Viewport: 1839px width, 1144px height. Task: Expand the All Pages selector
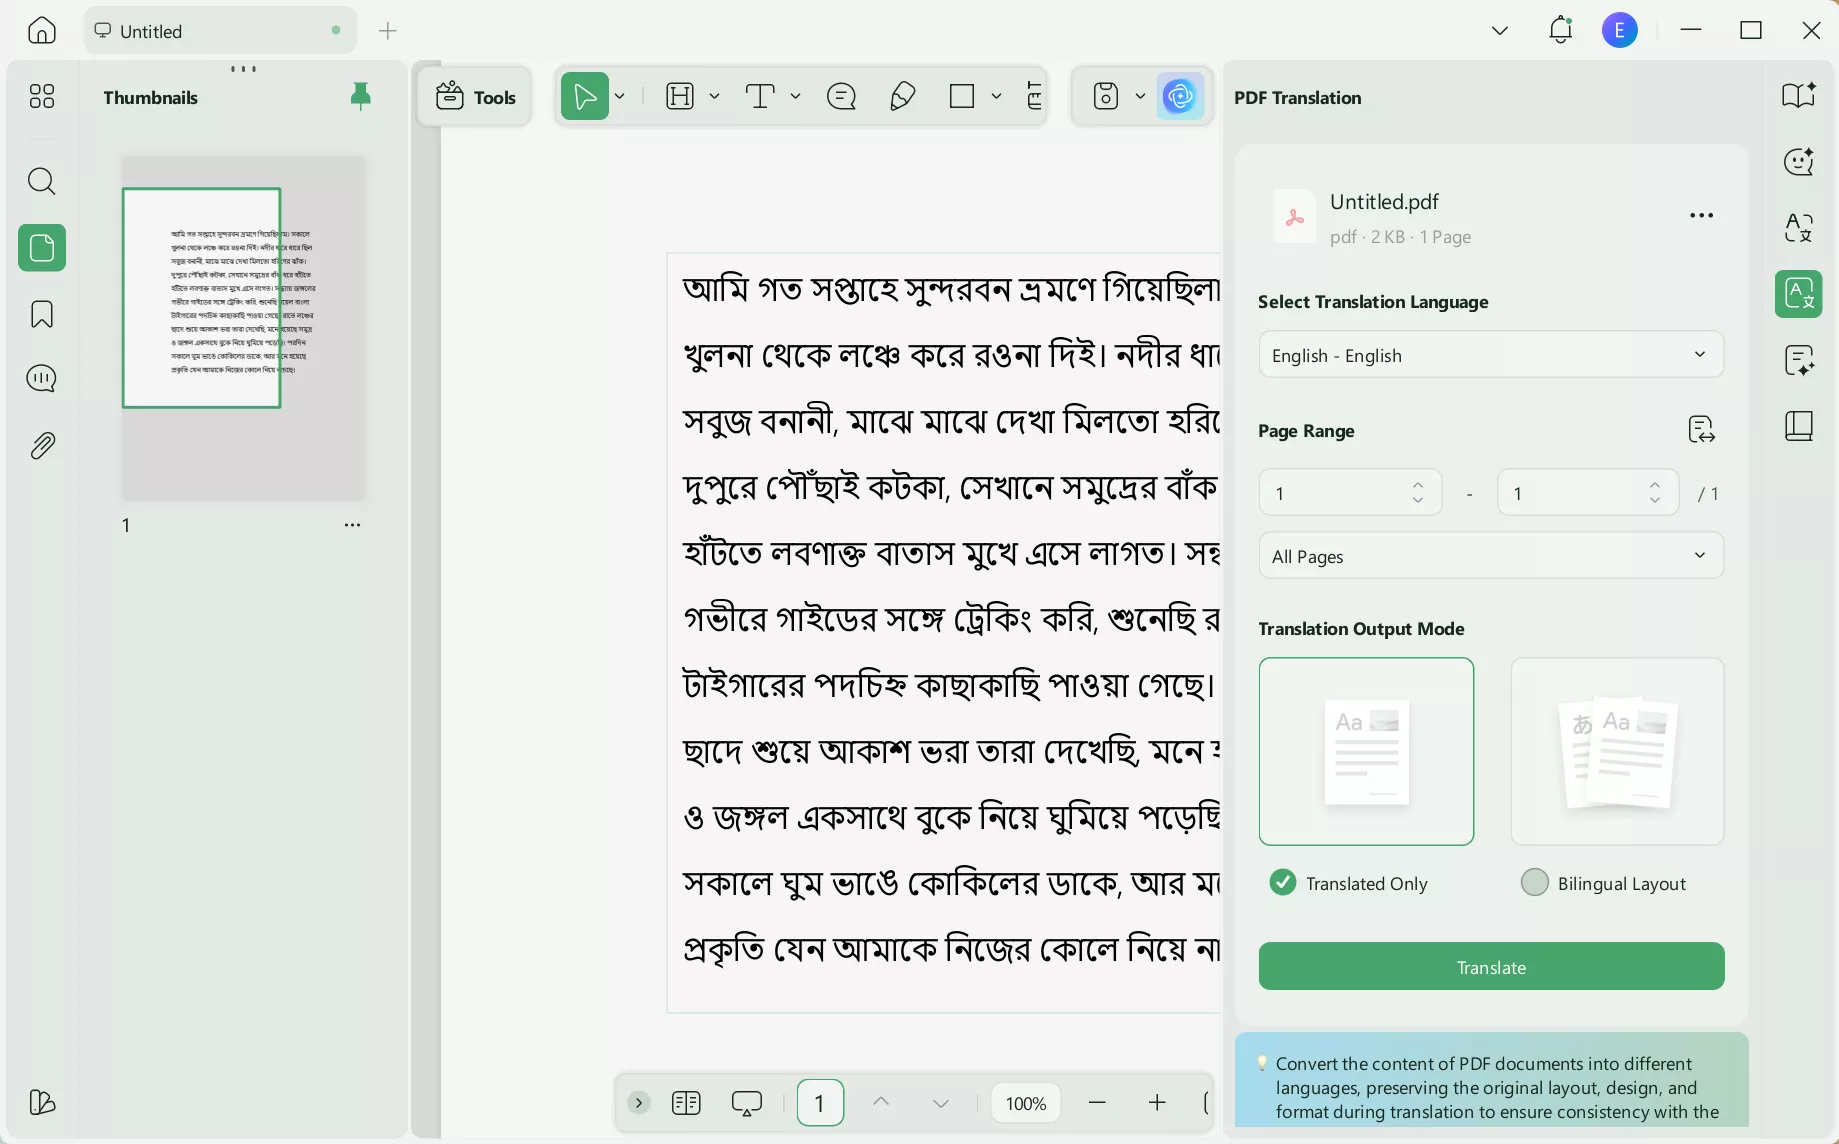[1489, 556]
